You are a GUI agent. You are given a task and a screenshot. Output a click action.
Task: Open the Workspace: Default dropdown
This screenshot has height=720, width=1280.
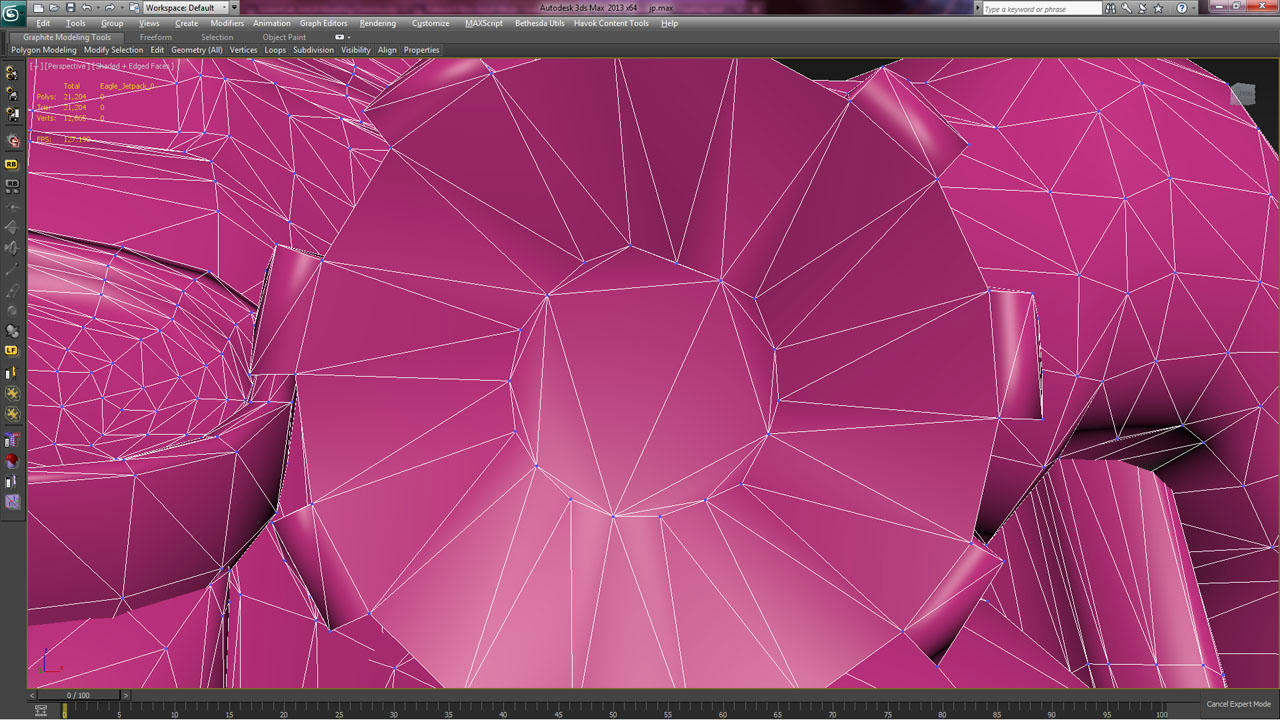[191, 8]
